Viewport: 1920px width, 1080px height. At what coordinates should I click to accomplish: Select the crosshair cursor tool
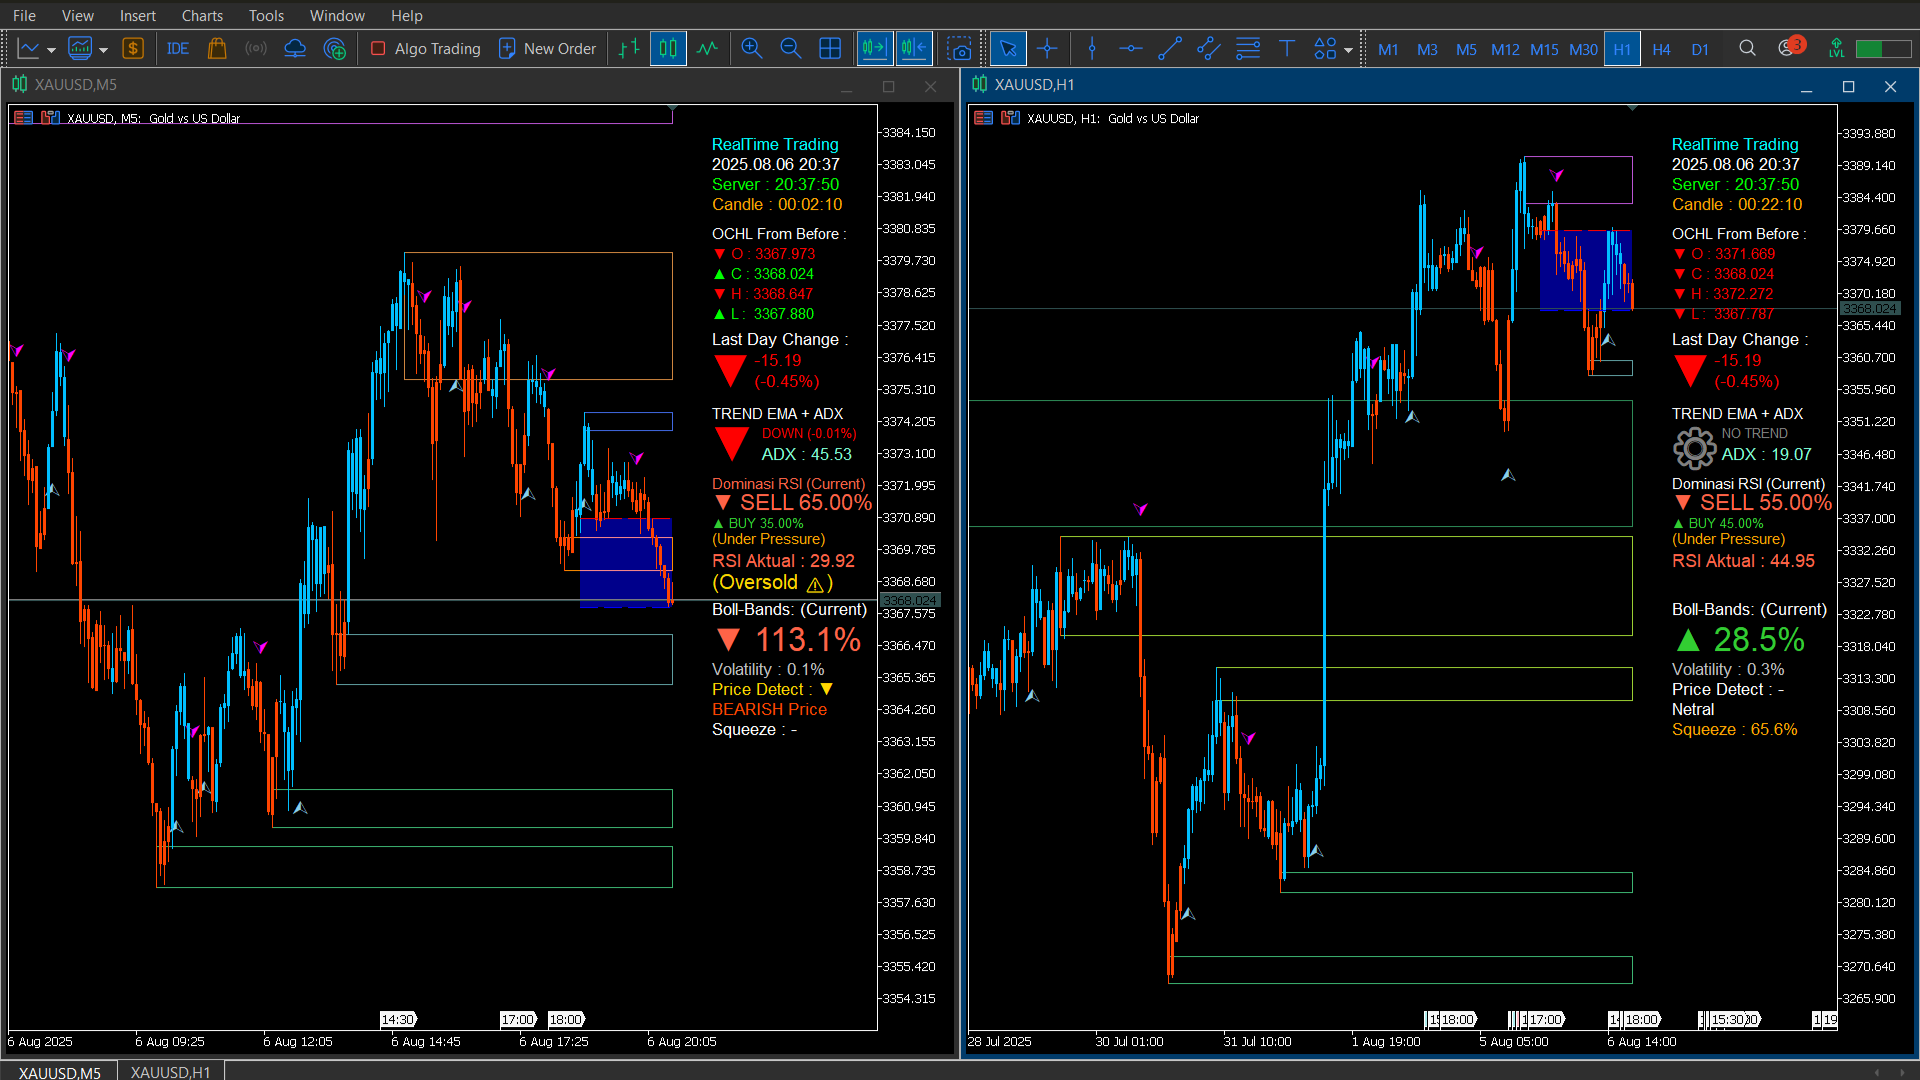click(1047, 48)
